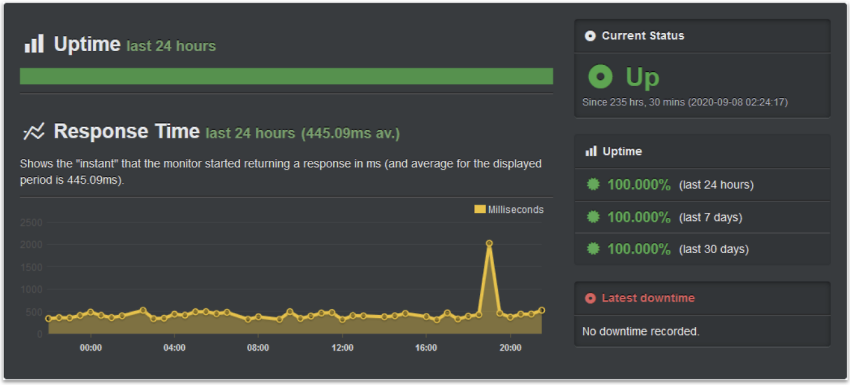
Task: Click the 1500 y-axis label
Action: pos(31,267)
